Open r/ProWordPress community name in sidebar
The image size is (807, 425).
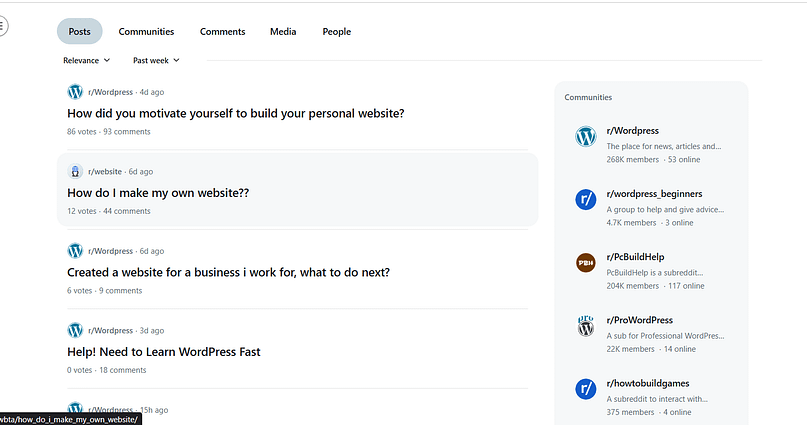pyautogui.click(x=640, y=320)
